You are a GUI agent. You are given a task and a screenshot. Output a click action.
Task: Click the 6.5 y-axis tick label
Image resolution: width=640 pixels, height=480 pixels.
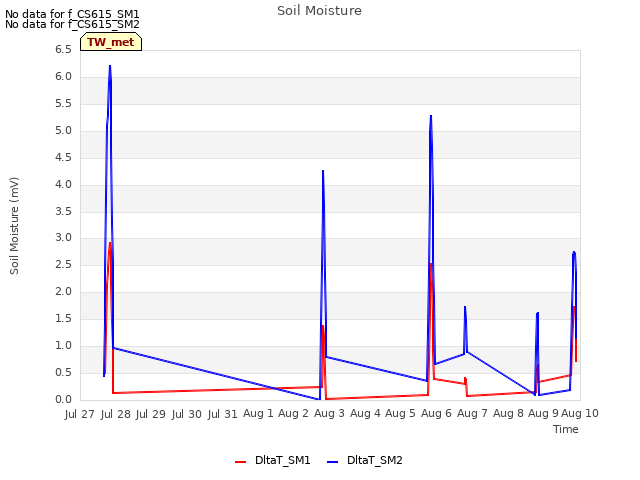pos(63,49)
